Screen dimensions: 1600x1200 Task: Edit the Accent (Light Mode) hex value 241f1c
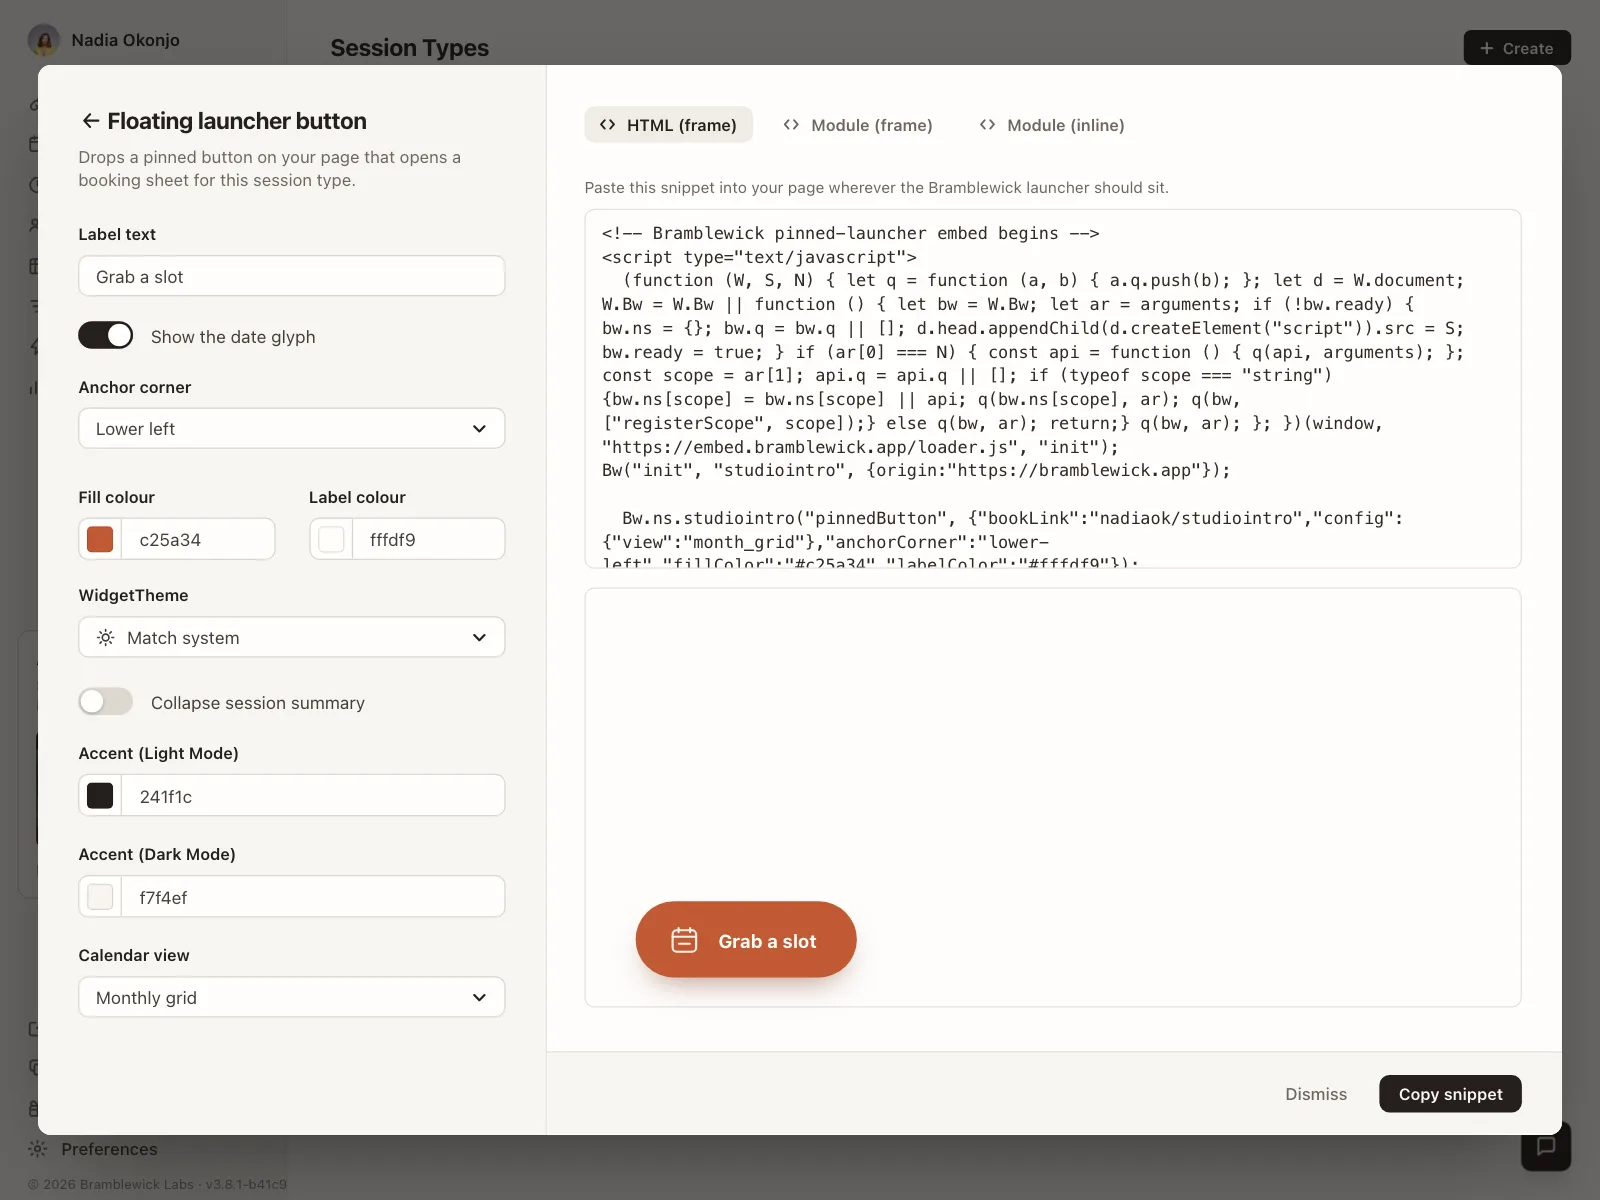pos(313,796)
